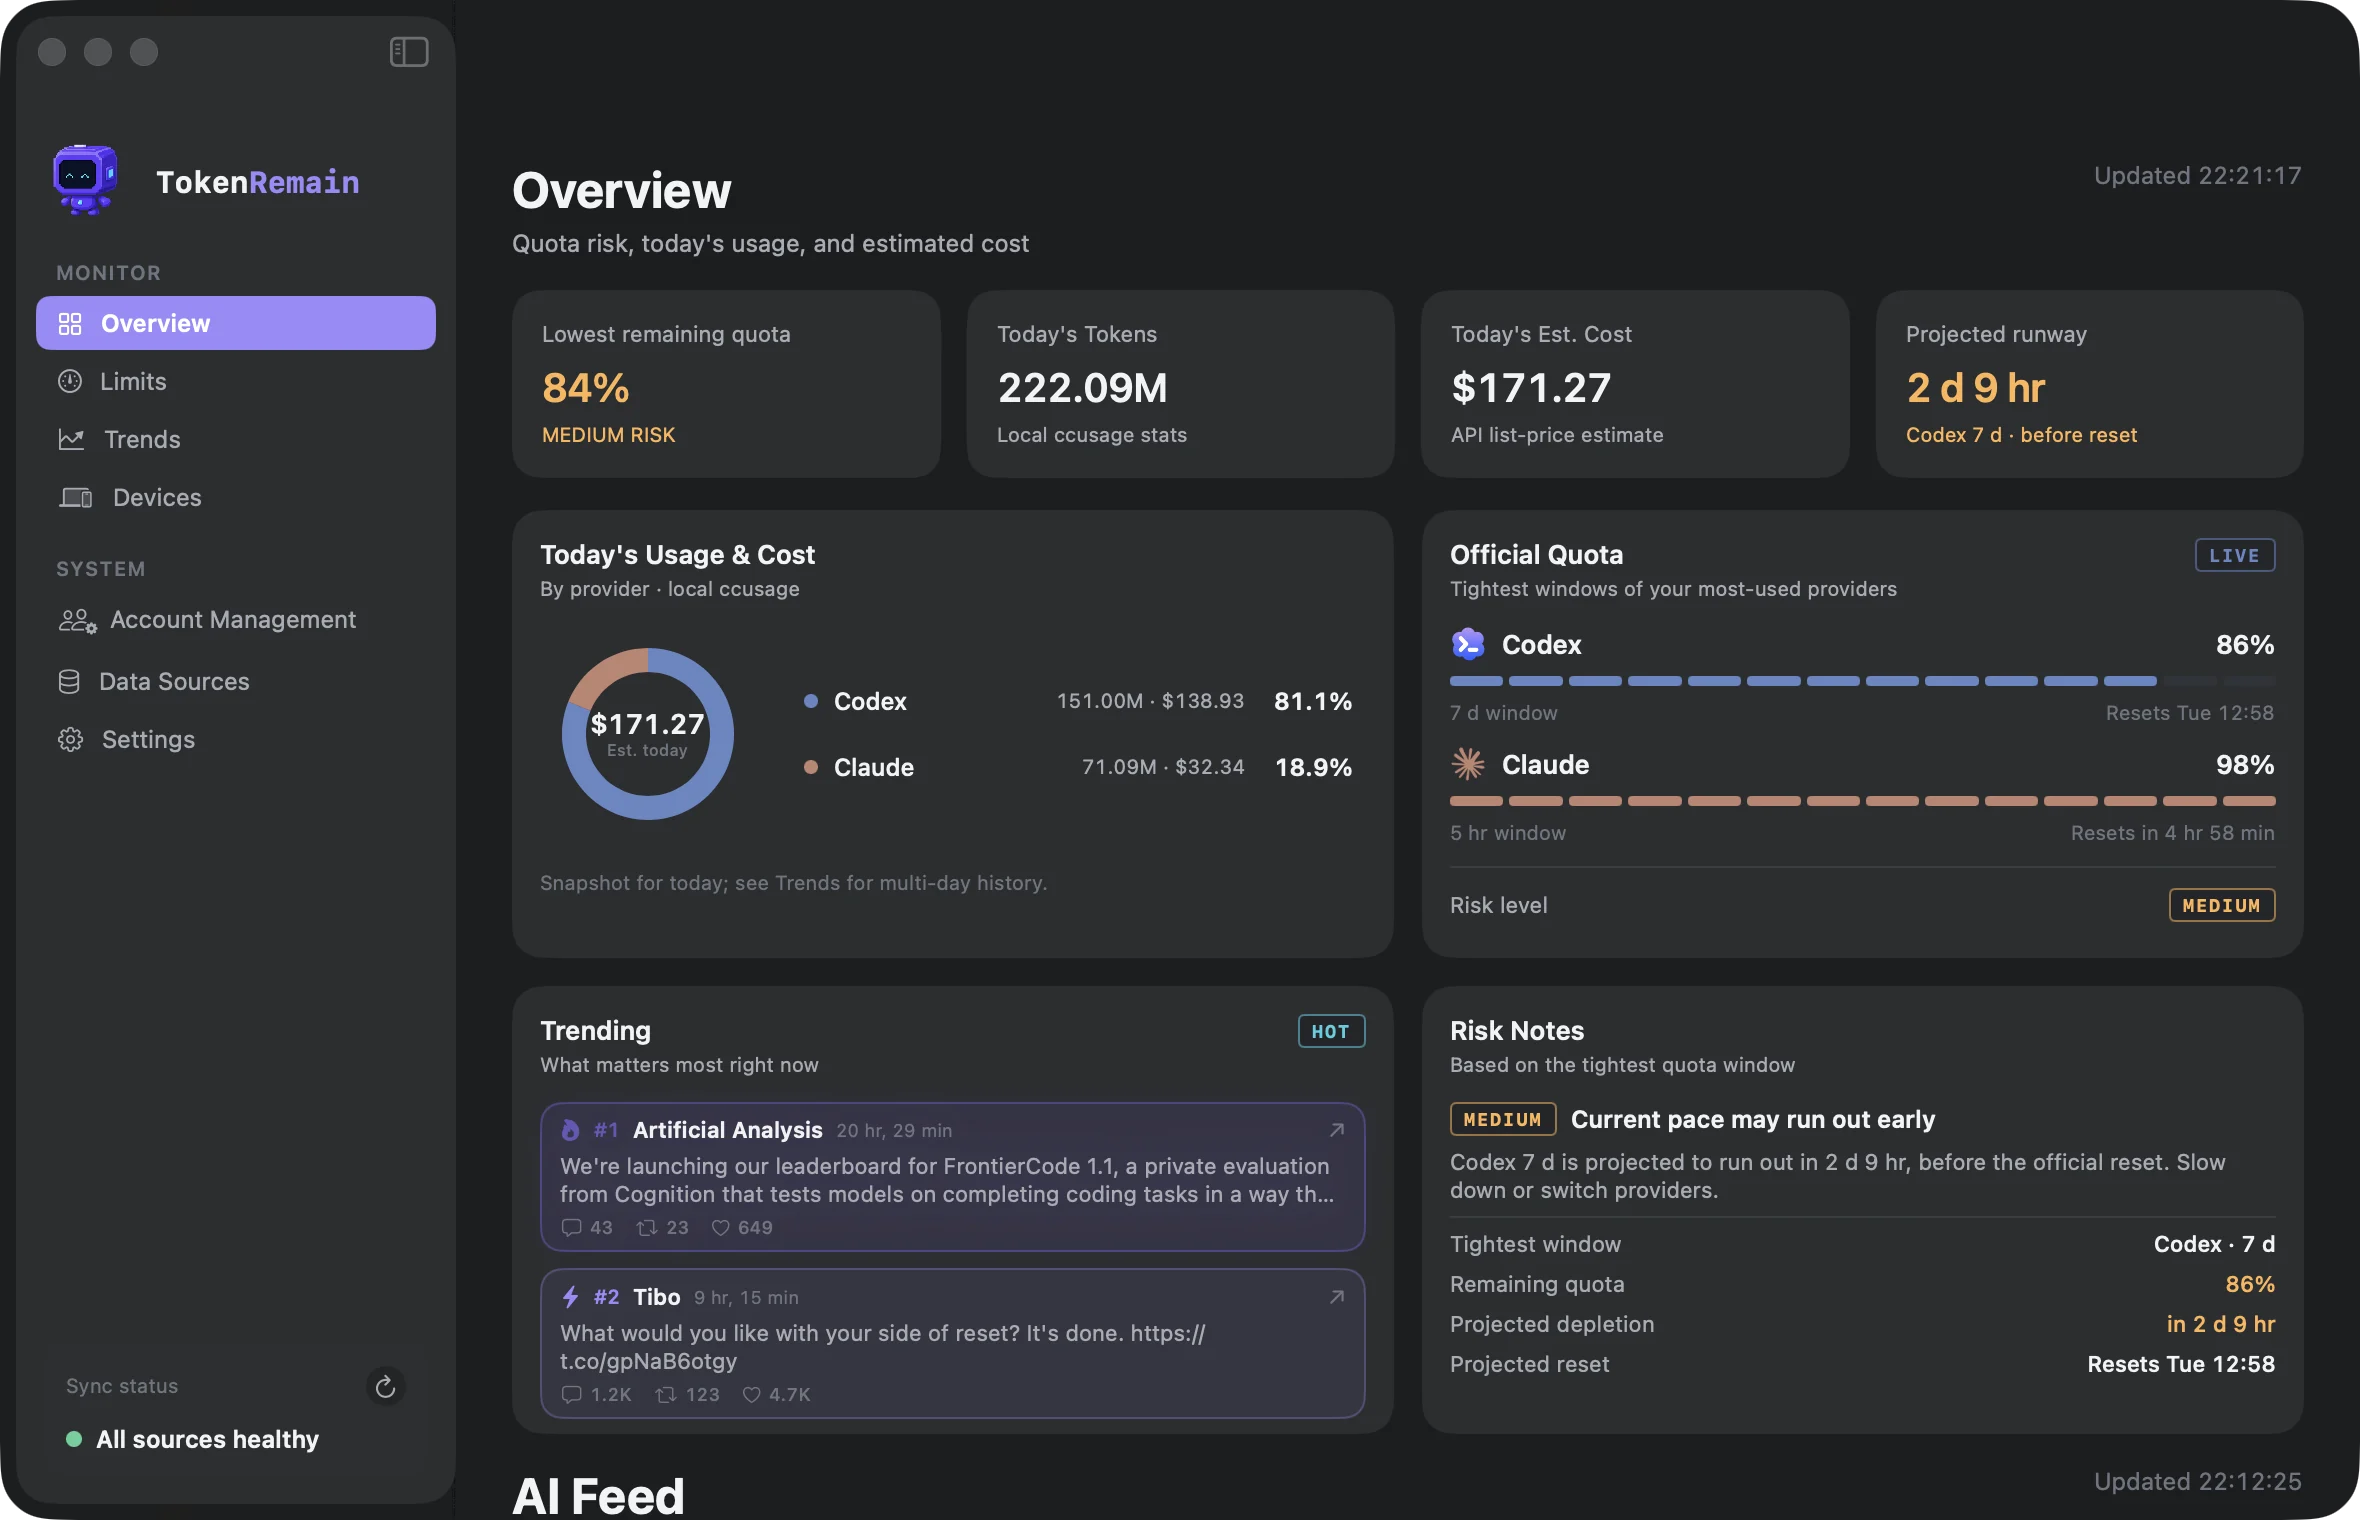Select the Lowest remaining quota card
Screen dimensions: 2360x1520
pos(727,384)
